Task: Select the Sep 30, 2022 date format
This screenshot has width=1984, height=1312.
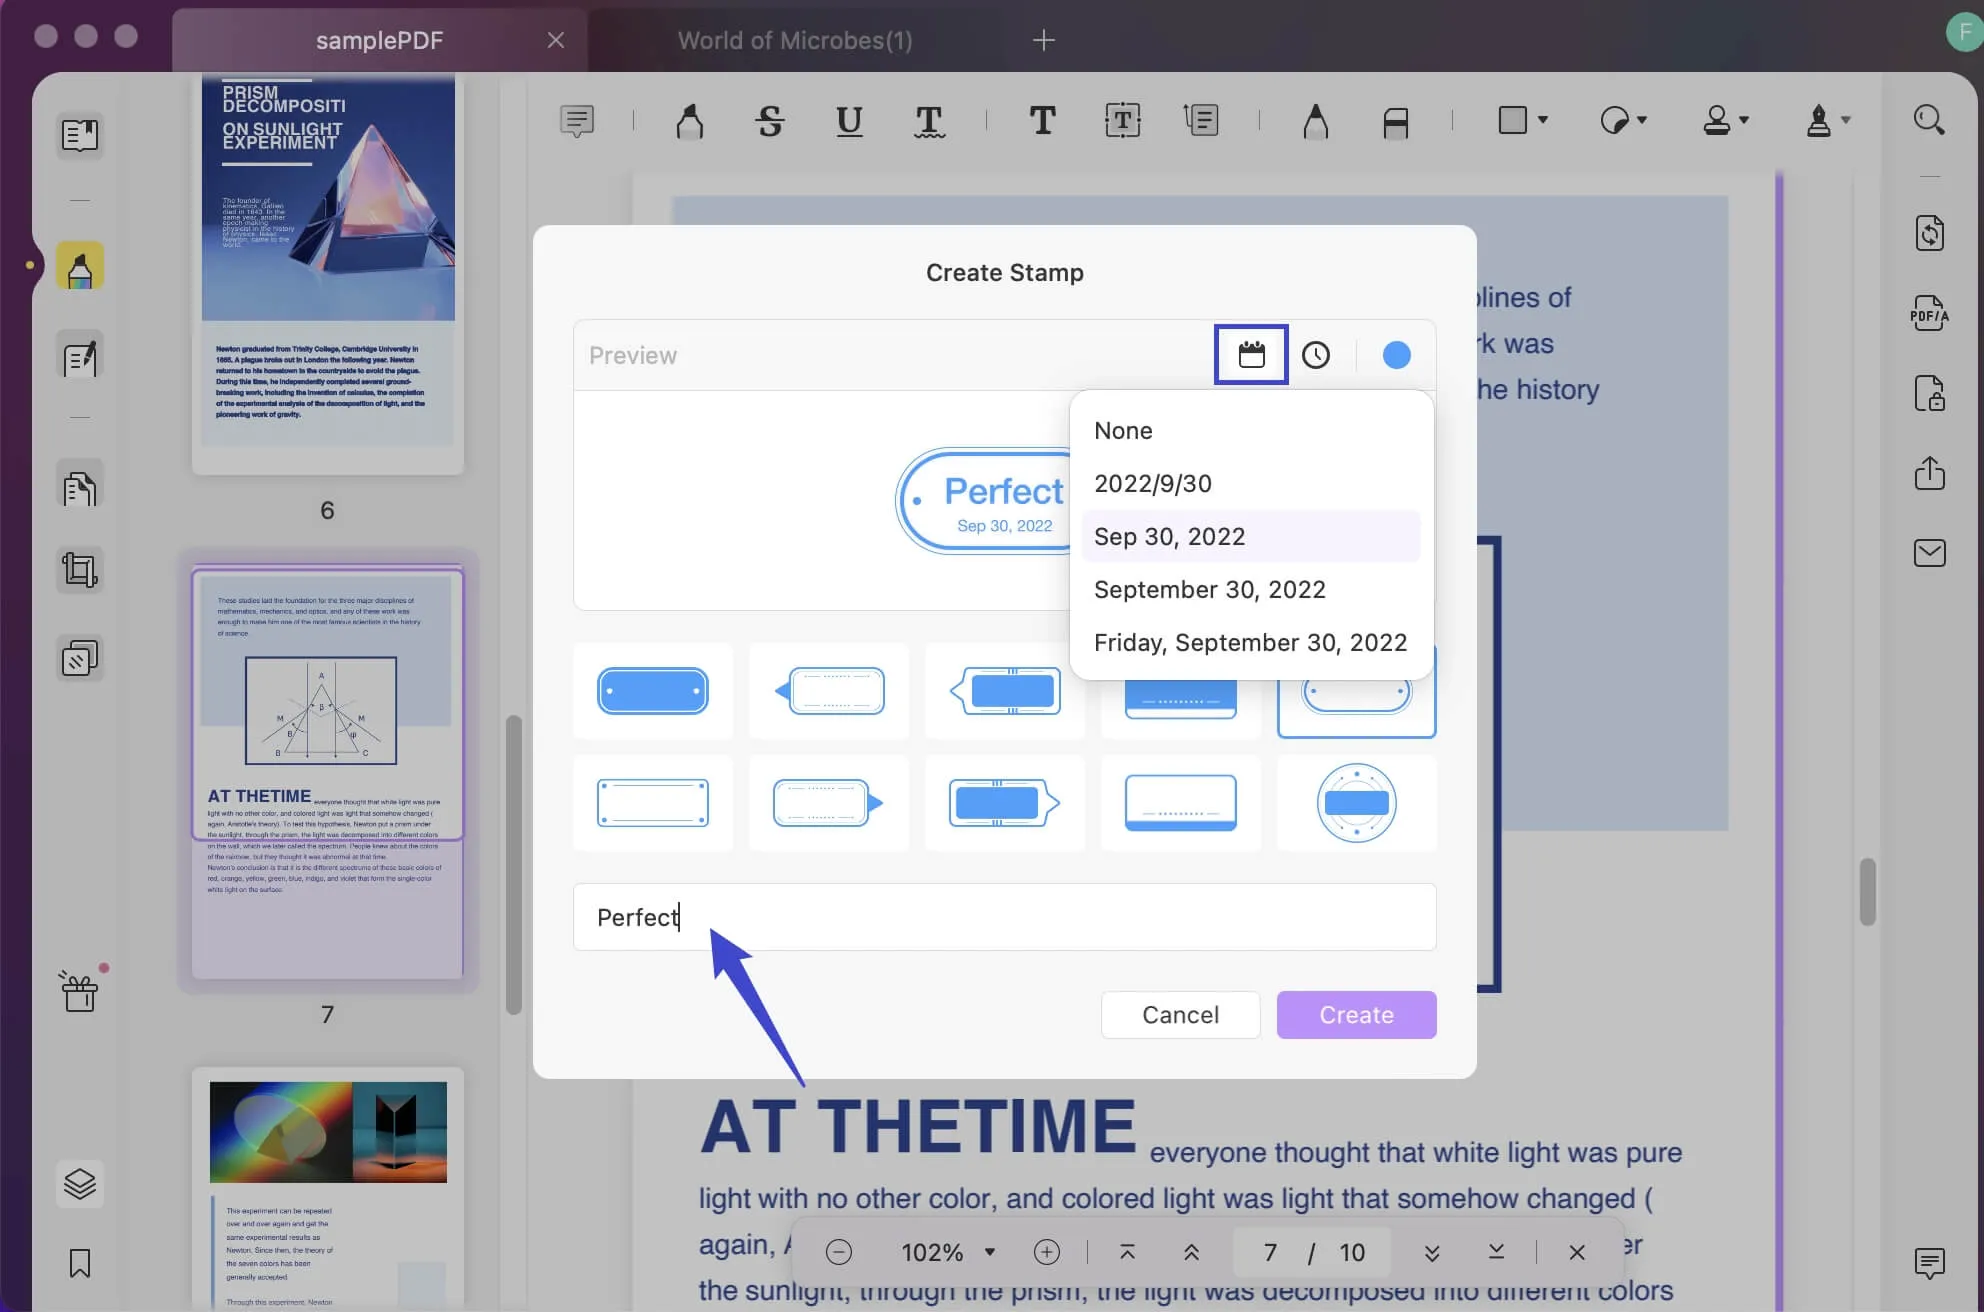Action: (1168, 534)
